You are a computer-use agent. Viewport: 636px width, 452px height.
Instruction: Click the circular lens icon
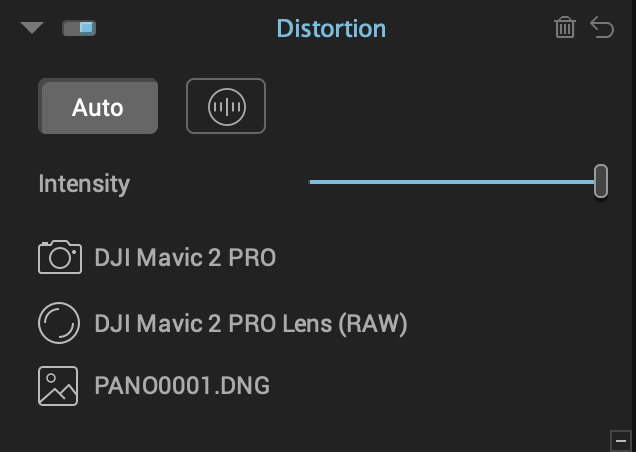[59, 323]
